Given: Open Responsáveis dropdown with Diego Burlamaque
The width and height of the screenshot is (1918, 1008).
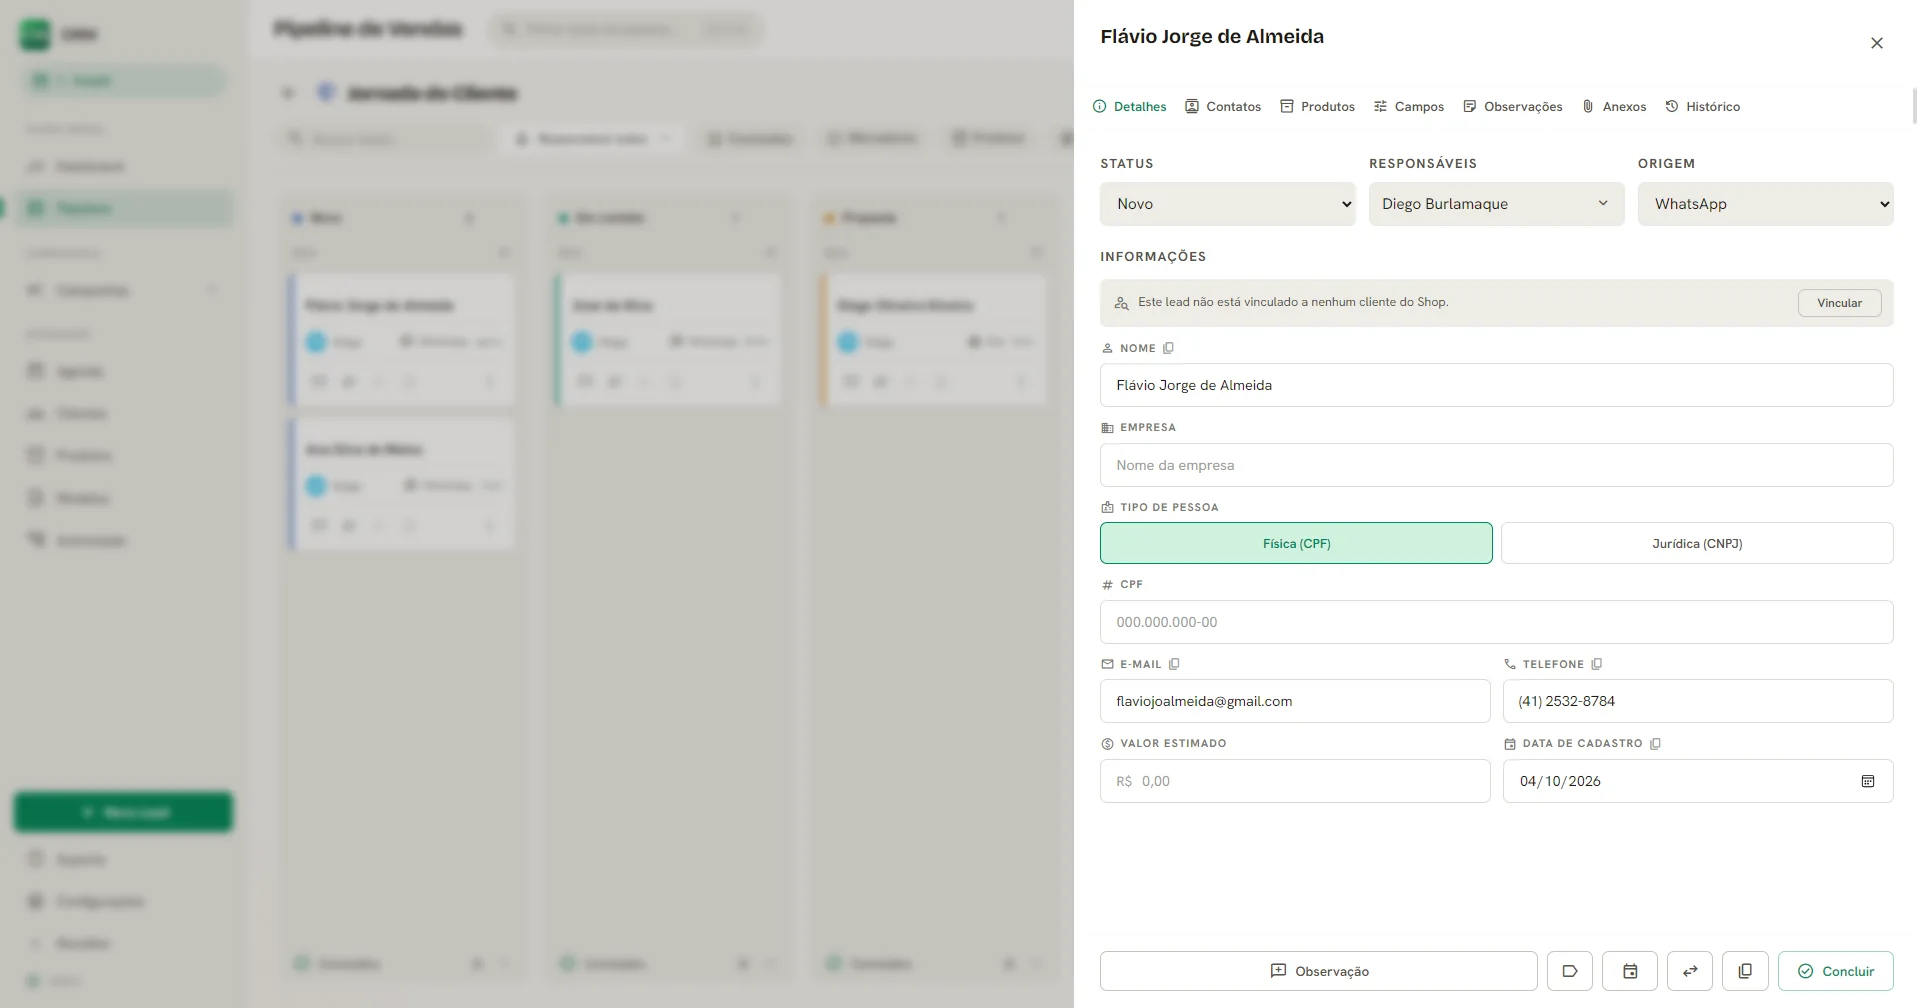Looking at the screenshot, I should [x=1496, y=204].
